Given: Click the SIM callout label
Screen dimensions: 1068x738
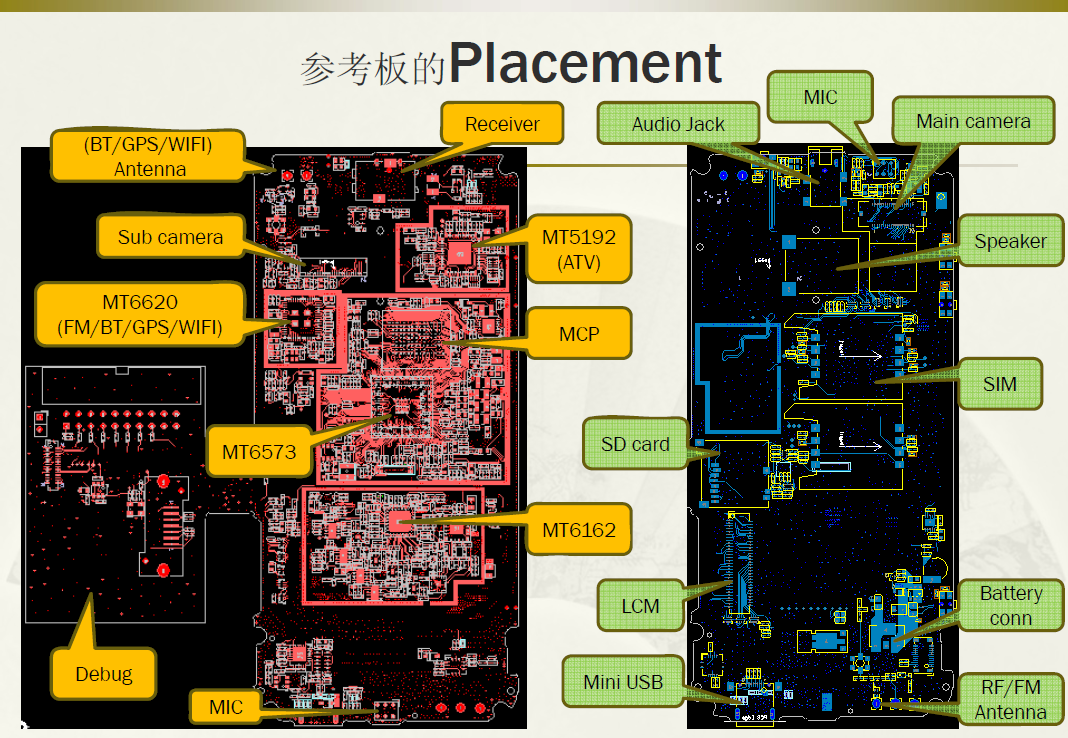Looking at the screenshot, I should 1000,384.
